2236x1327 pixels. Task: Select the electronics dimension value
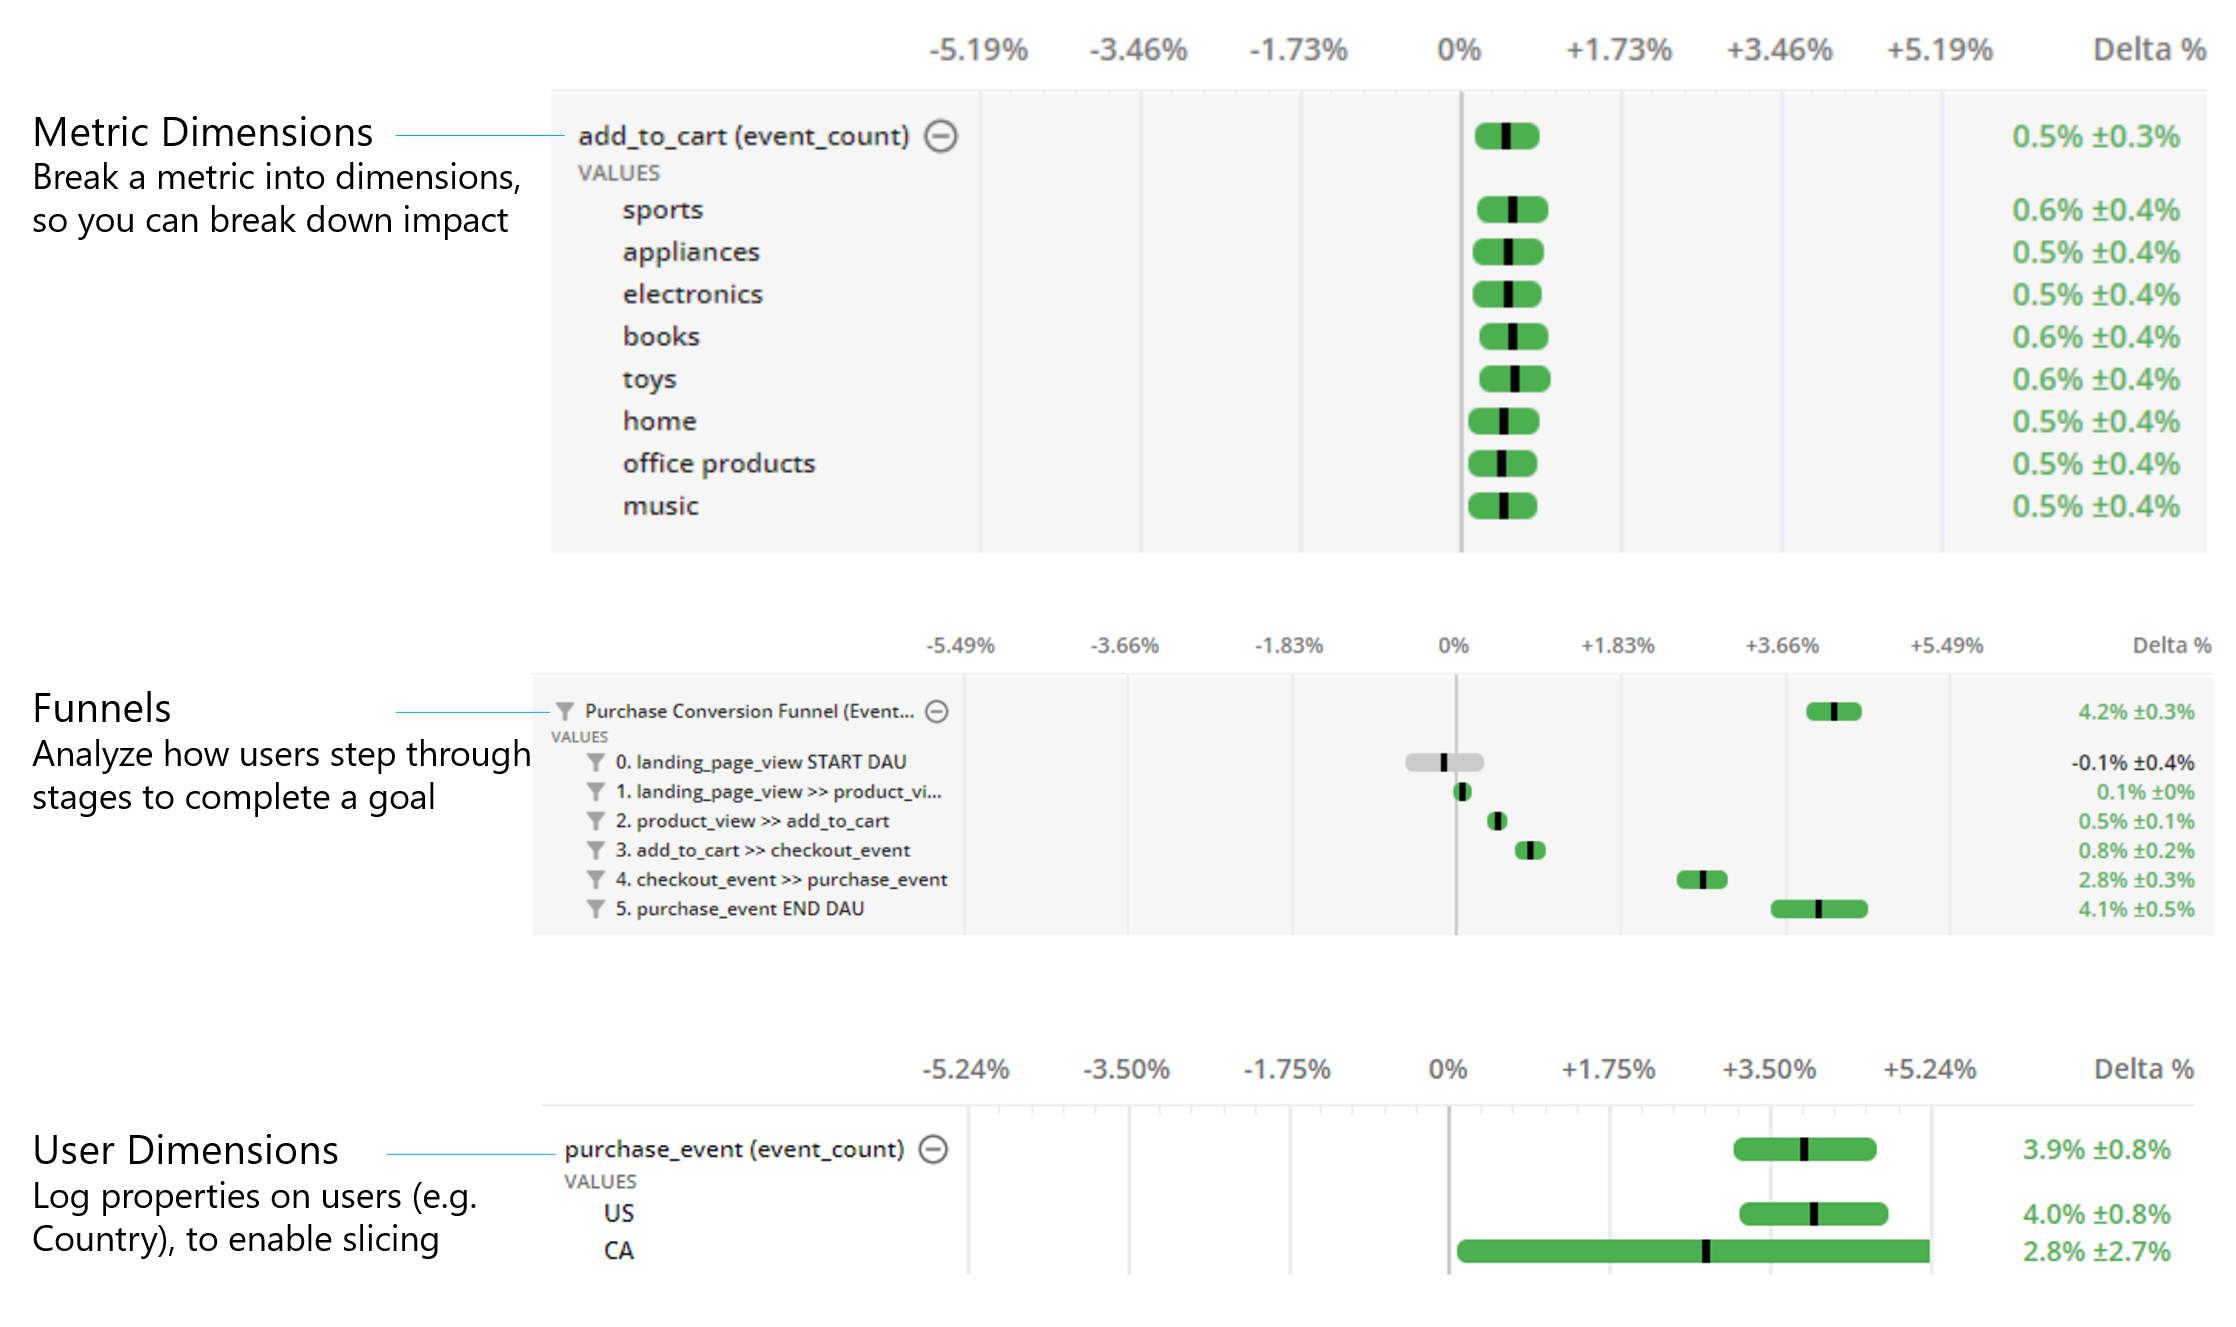(692, 294)
